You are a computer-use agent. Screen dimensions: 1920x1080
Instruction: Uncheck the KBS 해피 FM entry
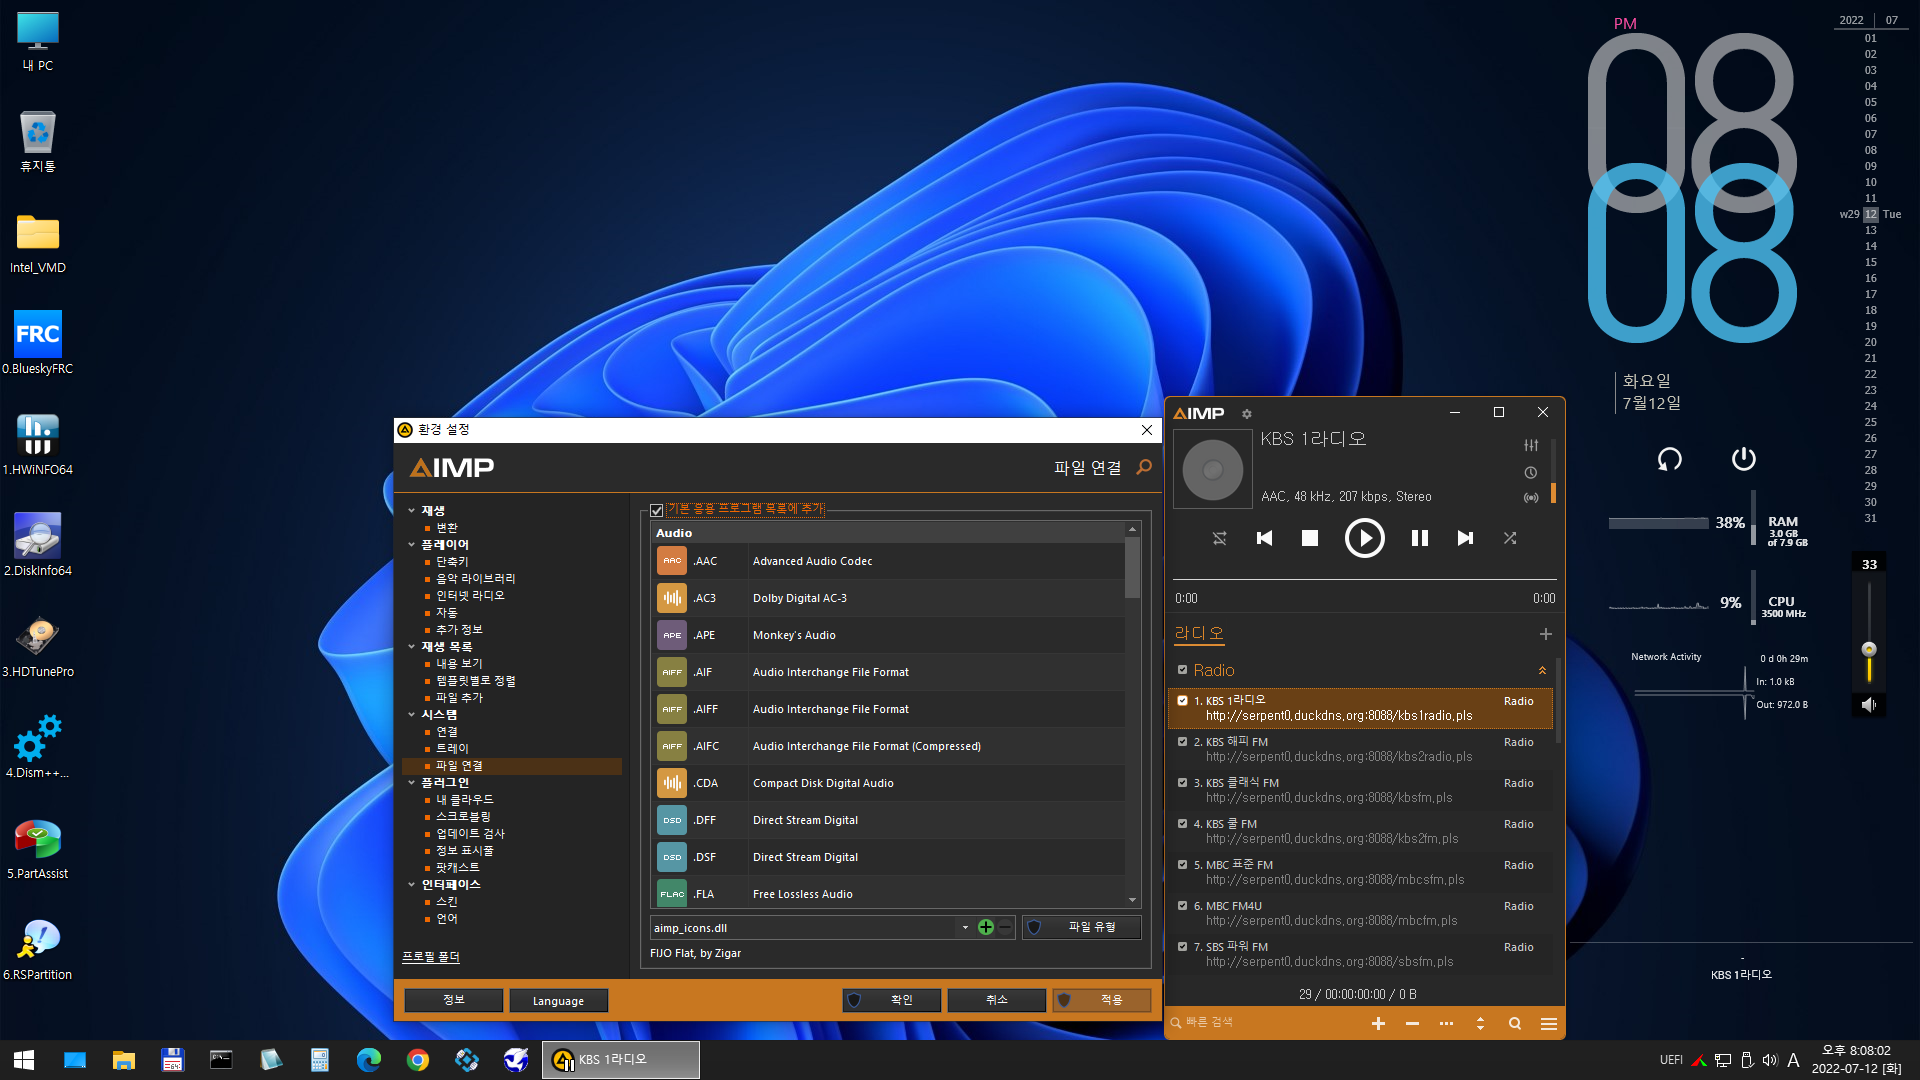coord(1182,742)
